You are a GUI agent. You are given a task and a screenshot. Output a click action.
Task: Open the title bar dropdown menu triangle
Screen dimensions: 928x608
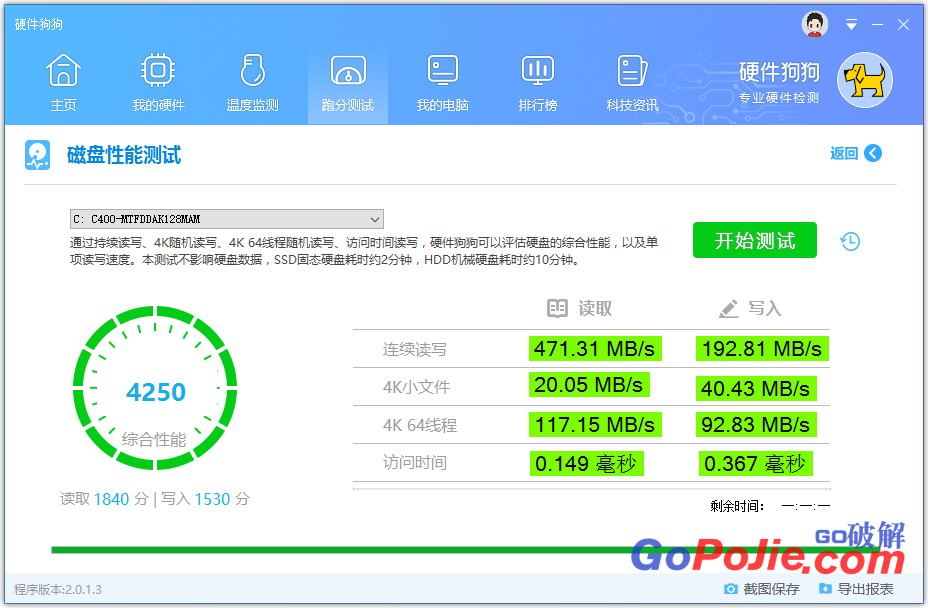coord(851,24)
